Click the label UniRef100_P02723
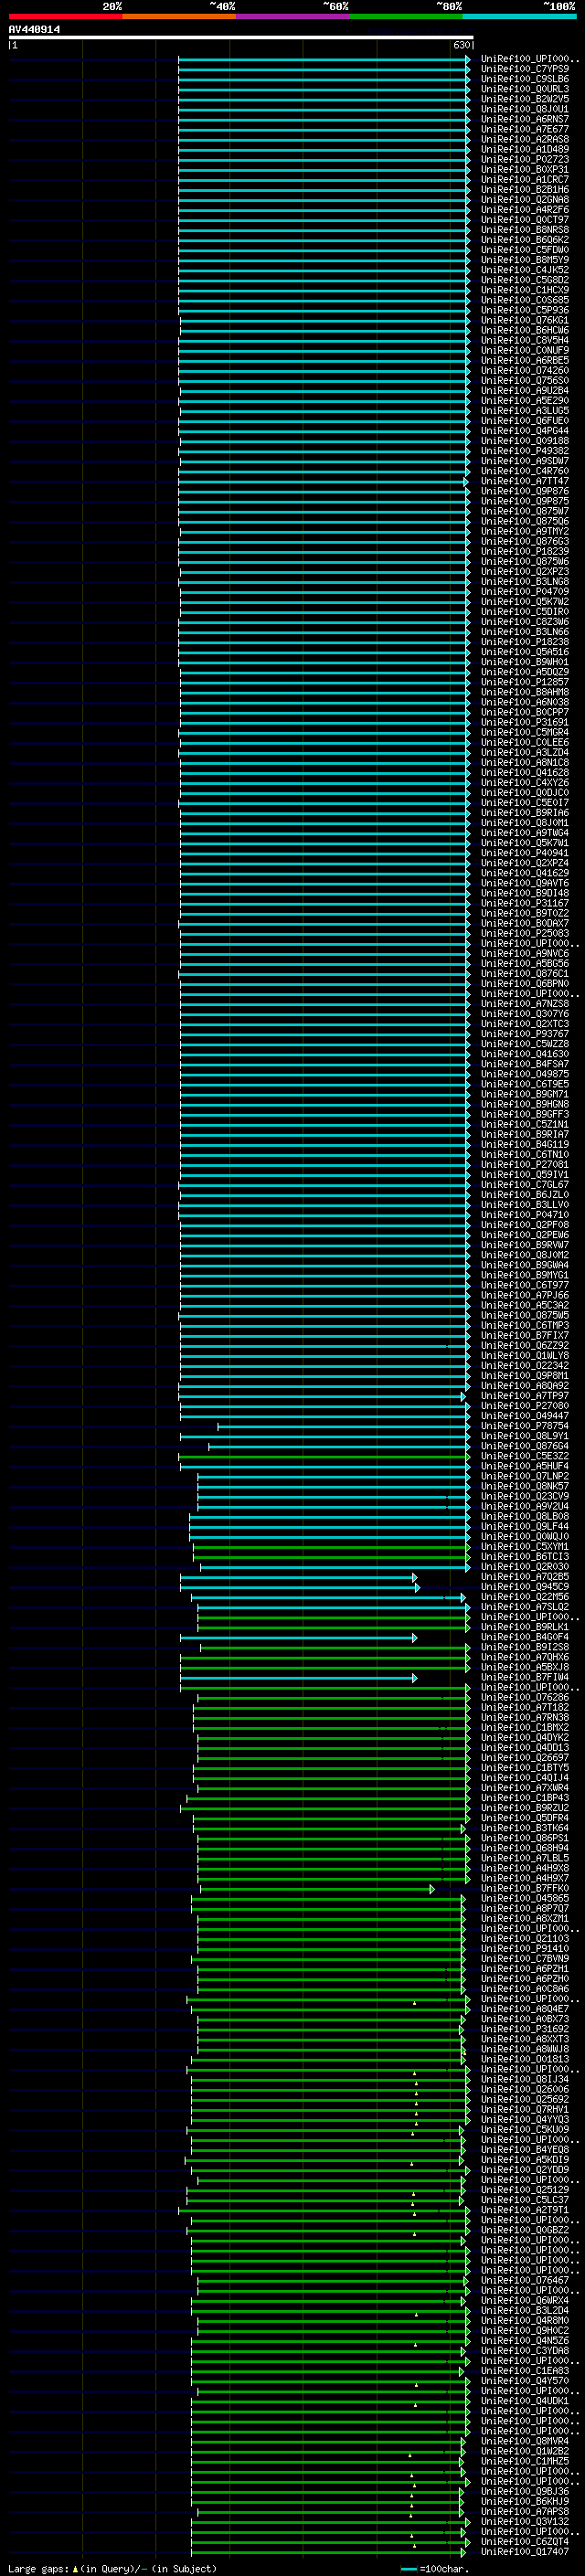The image size is (585, 2576). pos(525,159)
